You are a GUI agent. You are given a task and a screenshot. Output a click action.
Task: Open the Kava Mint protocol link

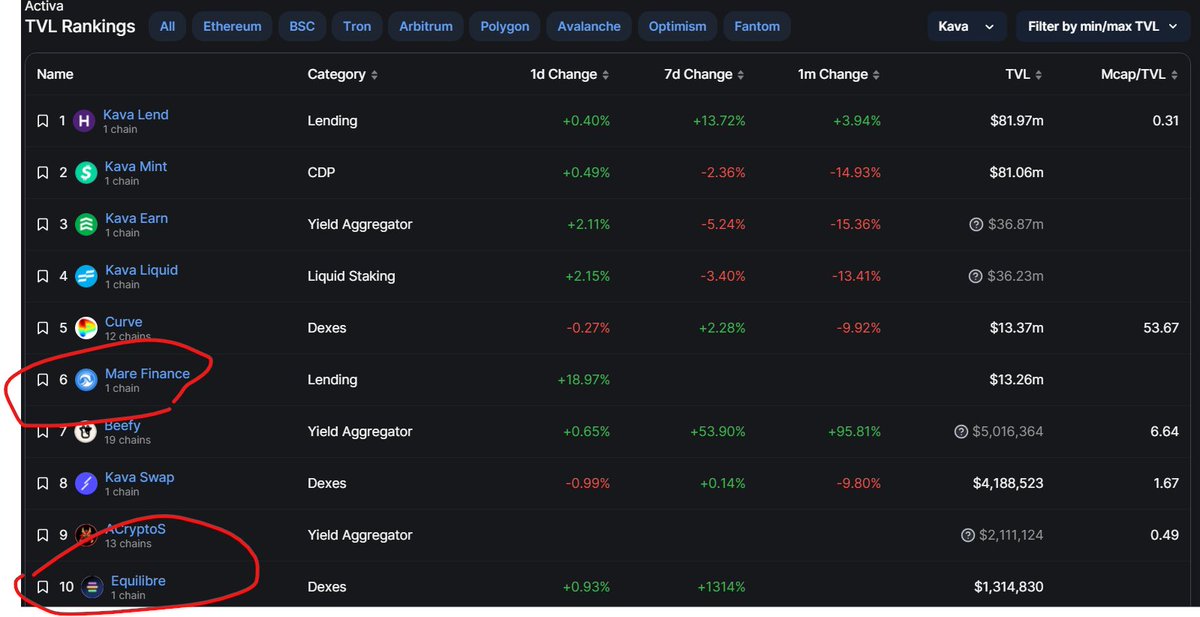[136, 167]
